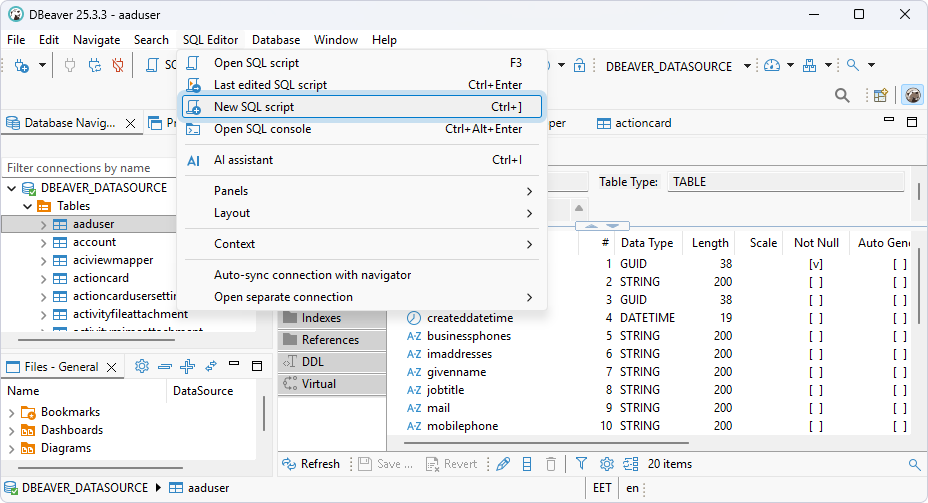The height and width of the screenshot is (503, 928).
Task: Open the search magnifier dropdown arrow
Action: [x=871, y=65]
